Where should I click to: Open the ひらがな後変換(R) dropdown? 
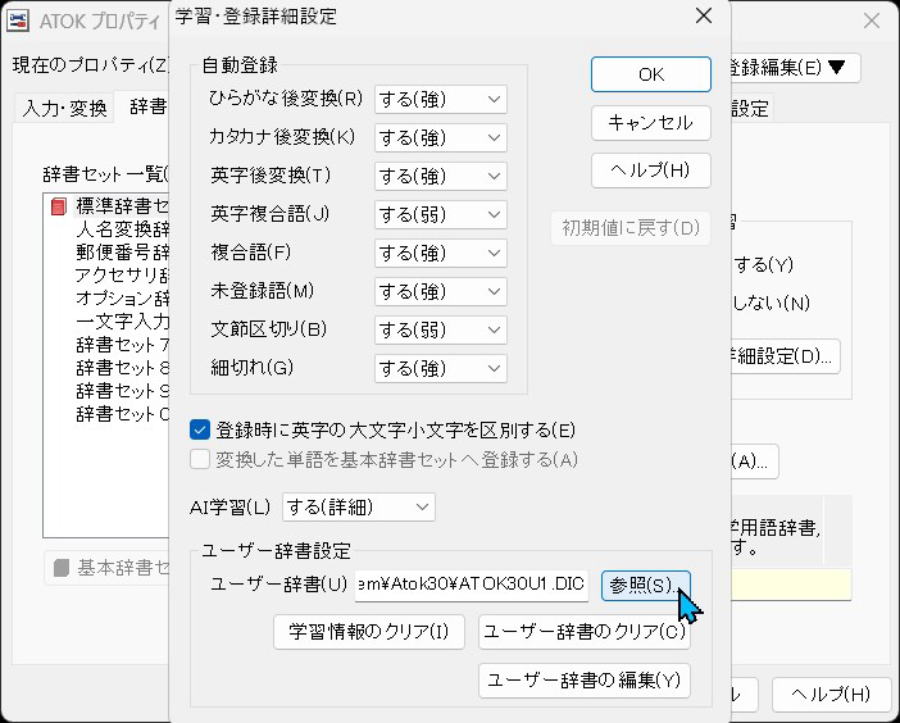click(440, 99)
